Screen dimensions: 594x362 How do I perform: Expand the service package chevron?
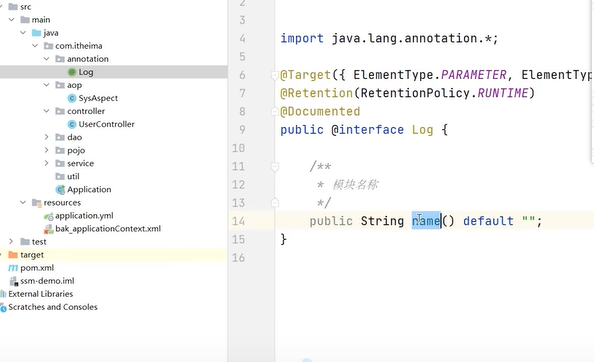pos(46,164)
